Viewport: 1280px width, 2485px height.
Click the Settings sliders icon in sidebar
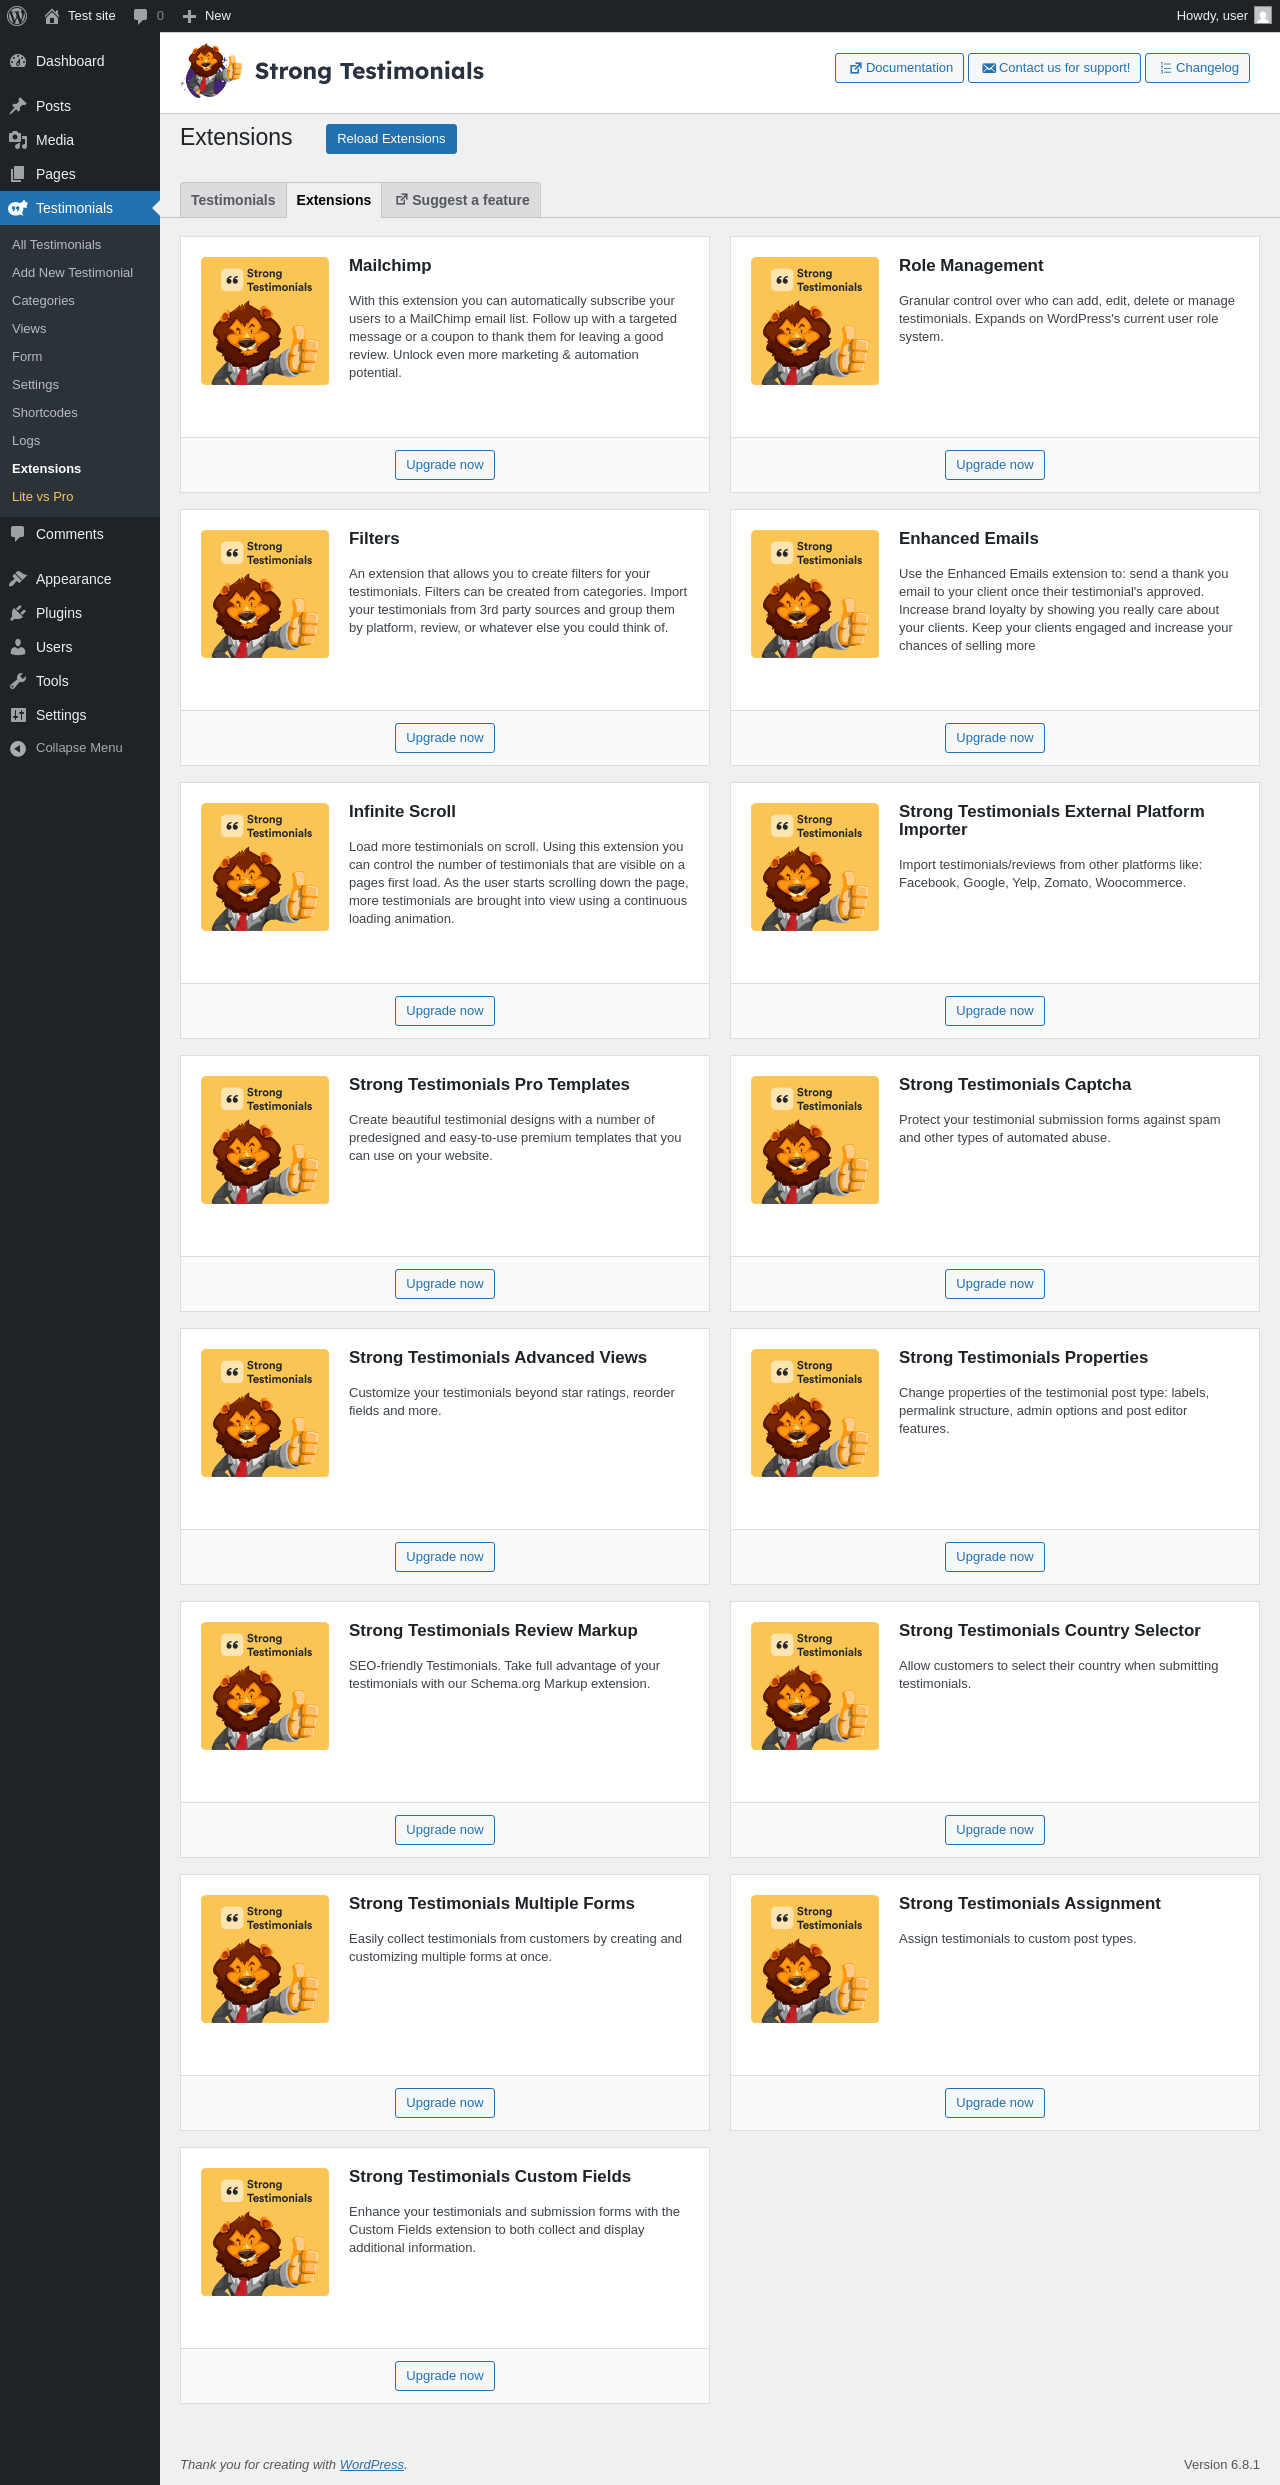pyautogui.click(x=18, y=715)
